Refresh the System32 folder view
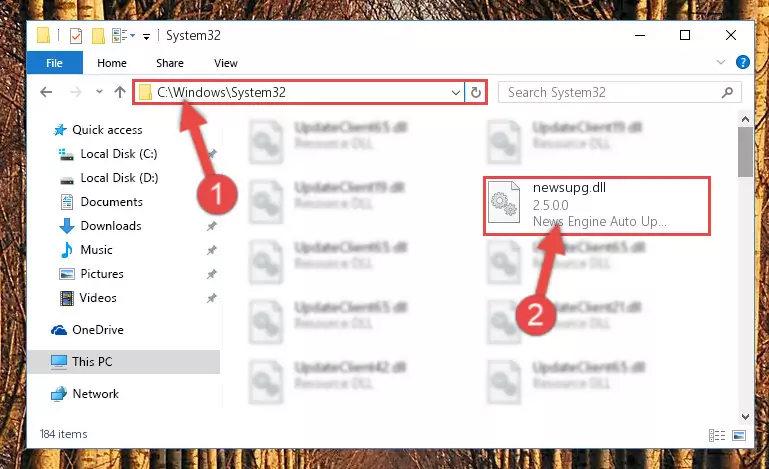 475,92
